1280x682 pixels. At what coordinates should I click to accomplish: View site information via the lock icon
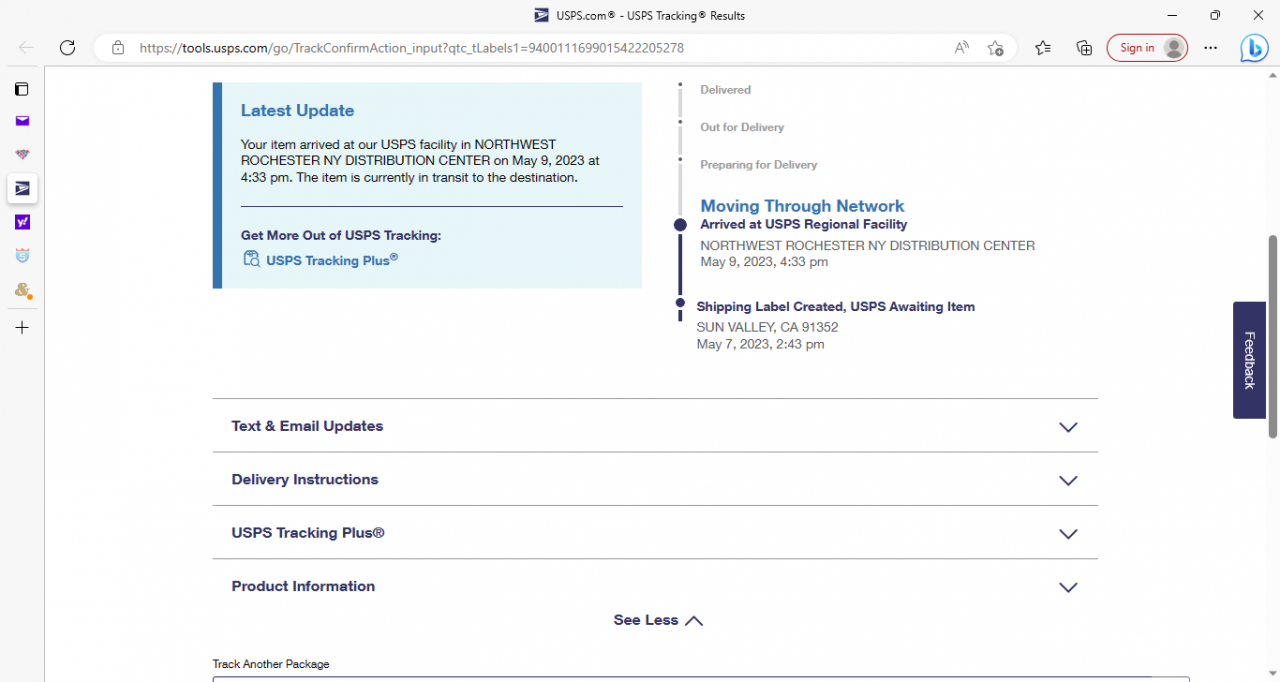(x=118, y=47)
